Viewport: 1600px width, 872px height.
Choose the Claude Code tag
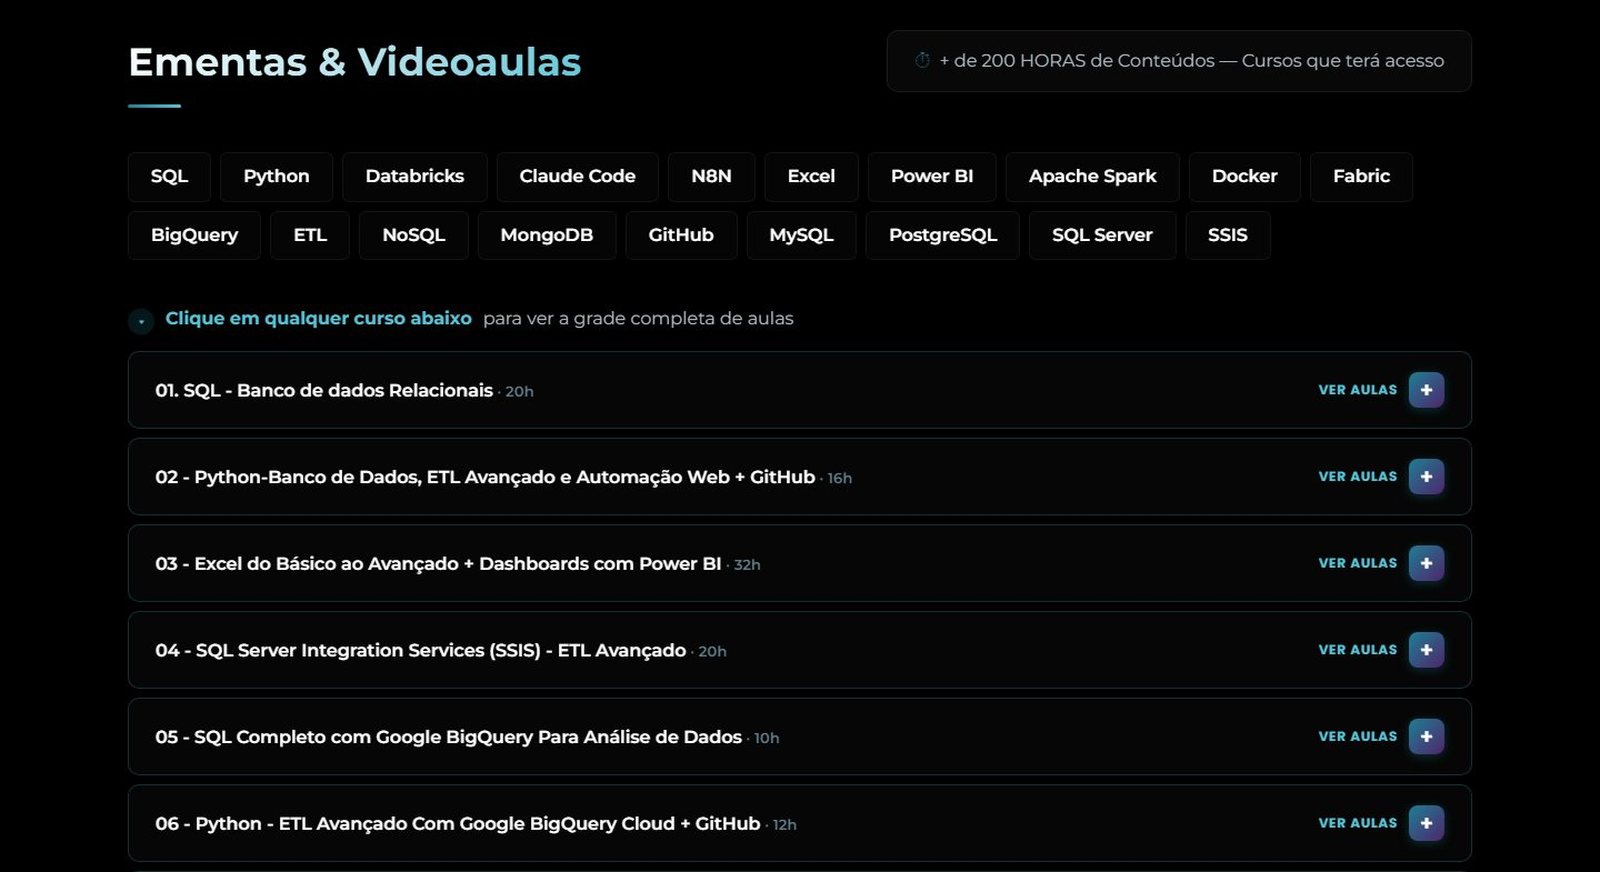point(577,177)
